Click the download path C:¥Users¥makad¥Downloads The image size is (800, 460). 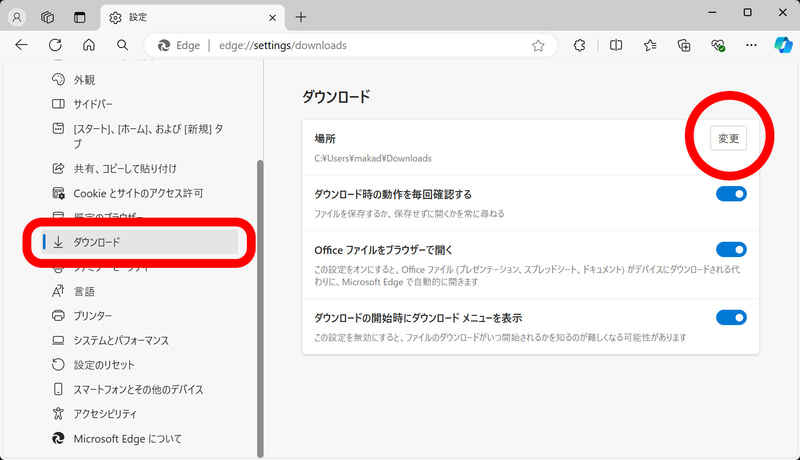point(373,159)
